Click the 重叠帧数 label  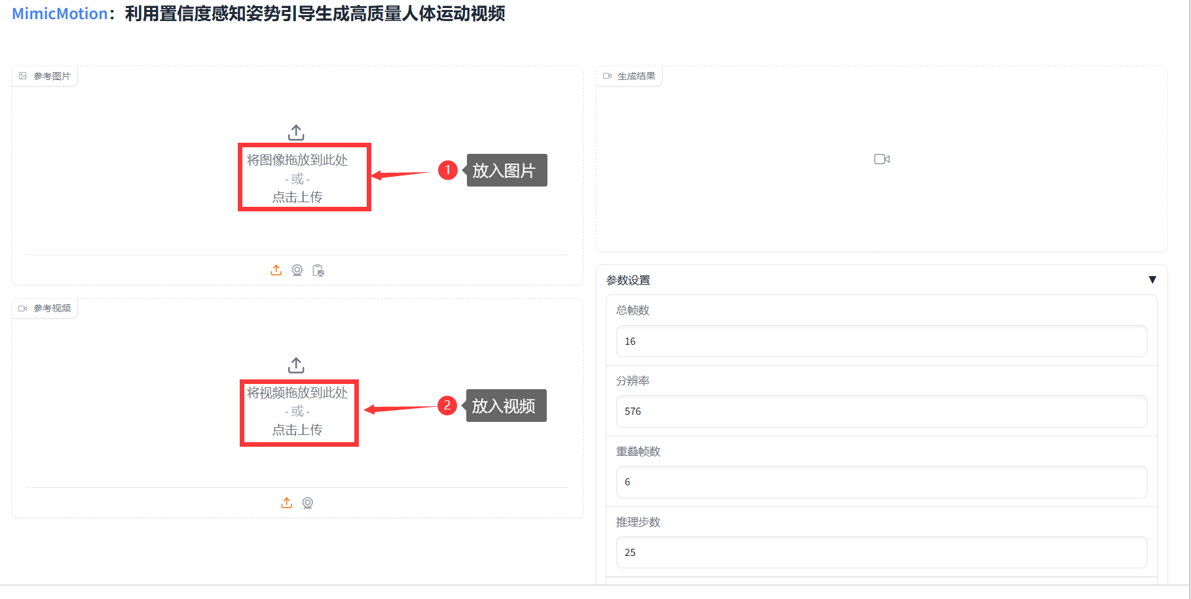point(638,451)
